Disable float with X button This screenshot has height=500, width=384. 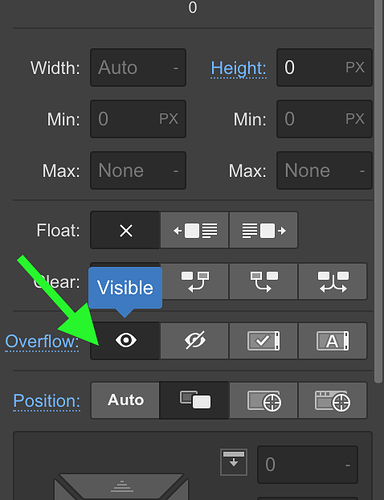tap(125, 230)
